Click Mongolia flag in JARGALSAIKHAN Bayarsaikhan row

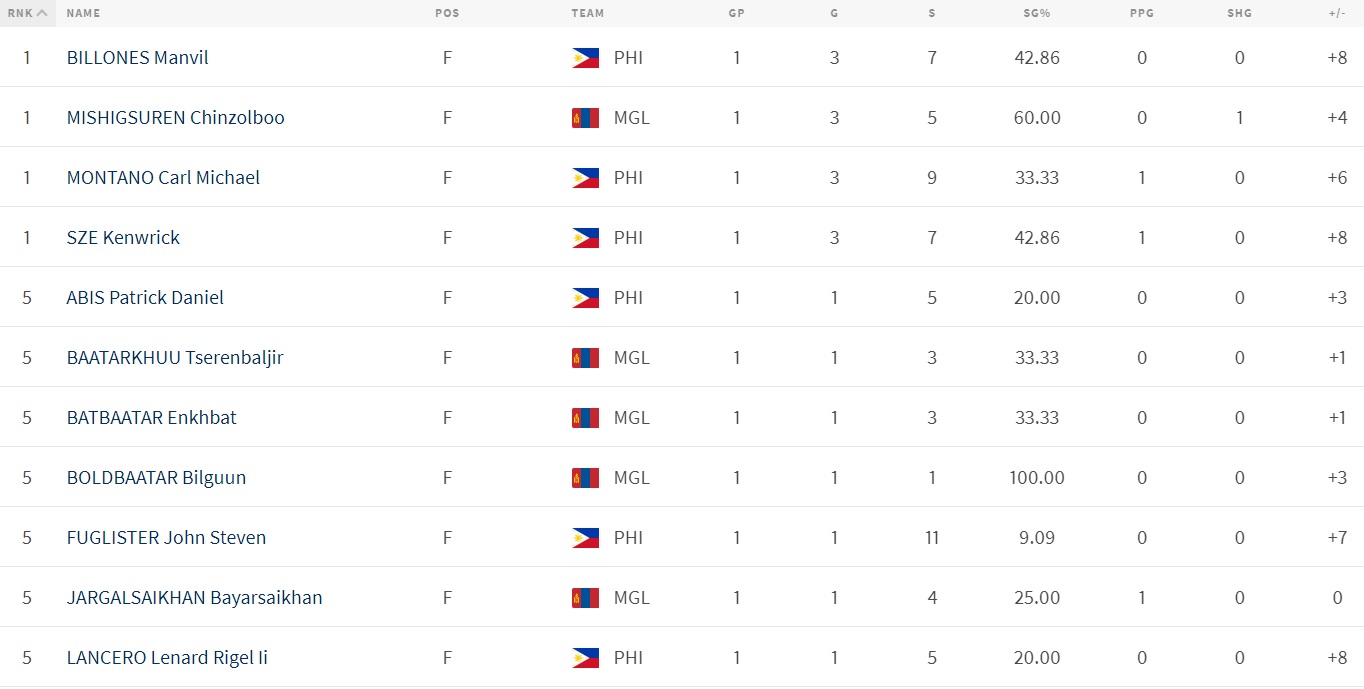click(x=585, y=598)
